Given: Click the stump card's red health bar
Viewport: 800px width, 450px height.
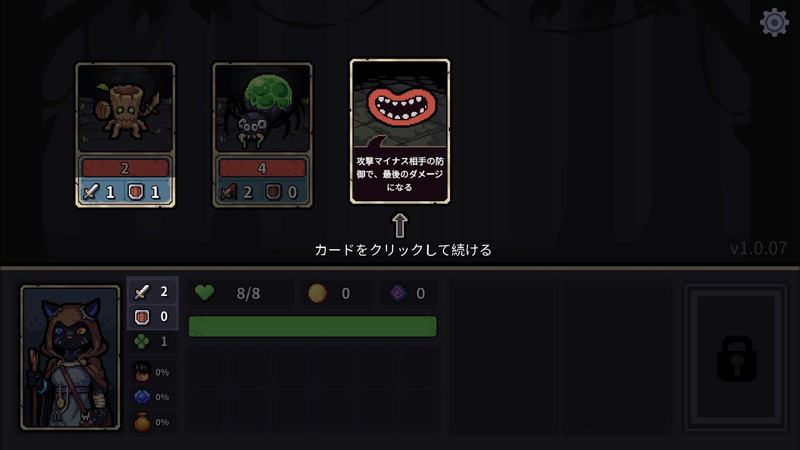Looking at the screenshot, I should (125, 168).
